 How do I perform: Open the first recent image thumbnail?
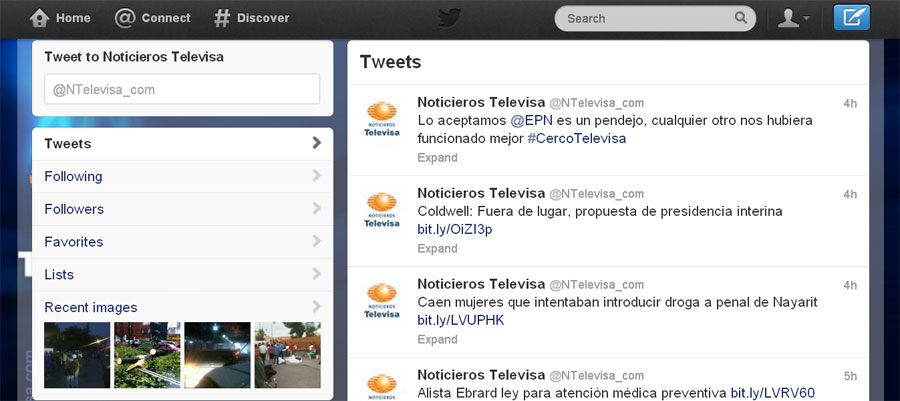[76, 355]
